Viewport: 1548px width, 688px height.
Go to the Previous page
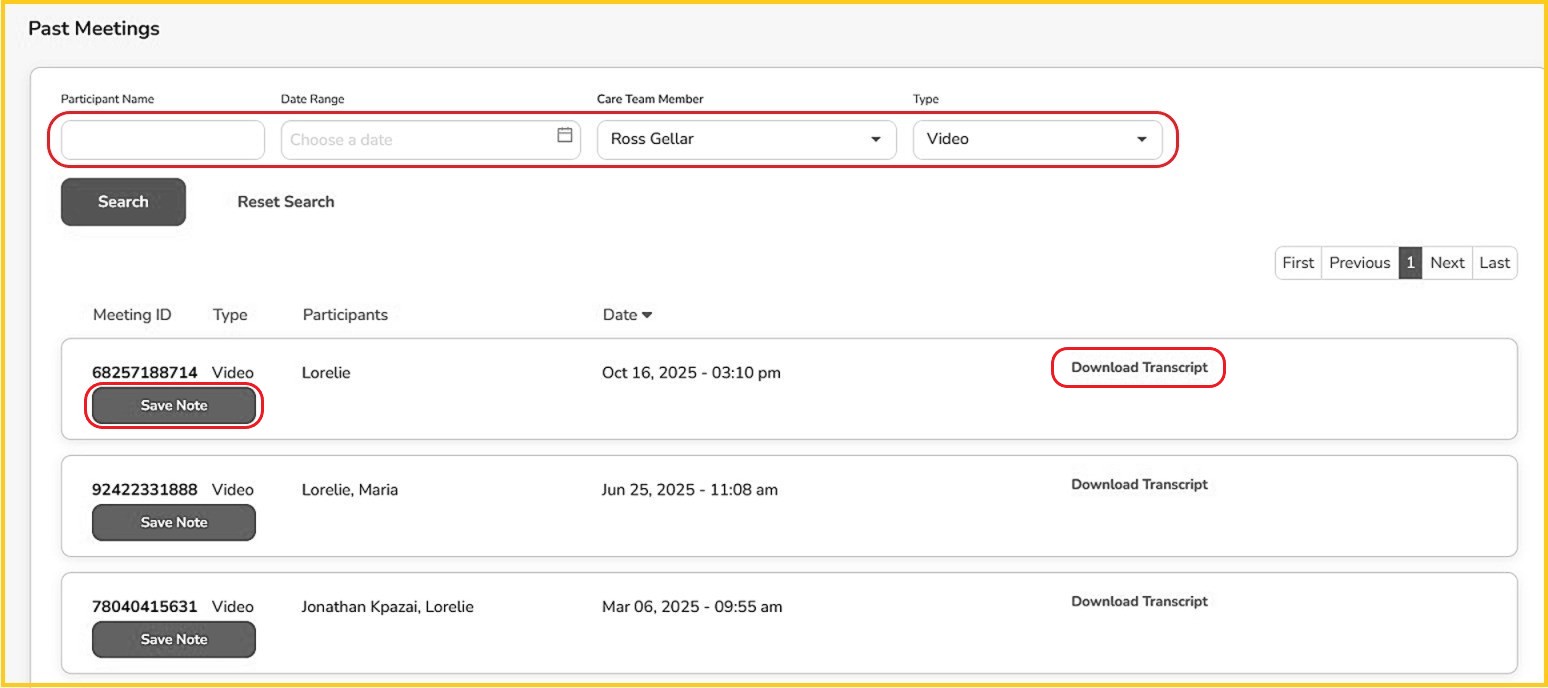tap(1359, 263)
